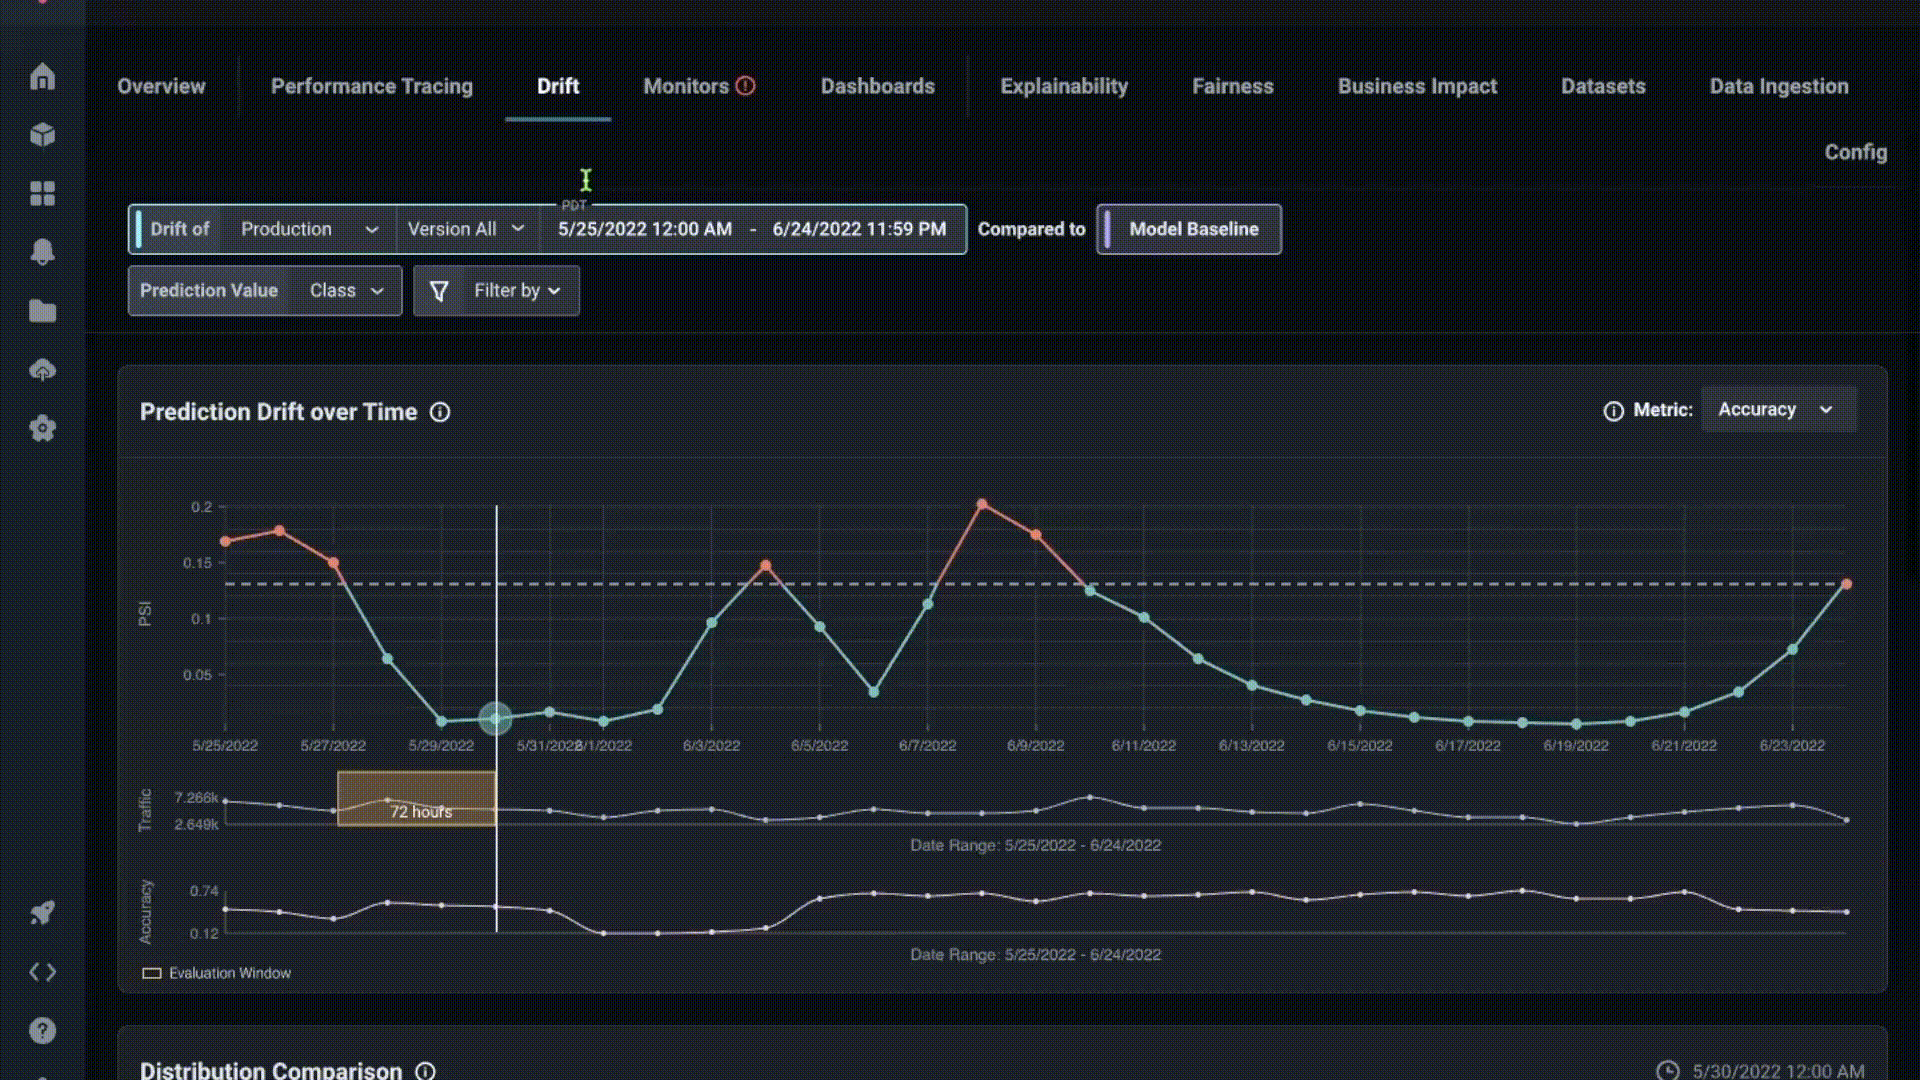
Task: Open the Accuracy metric dropdown
Action: click(x=1777, y=410)
